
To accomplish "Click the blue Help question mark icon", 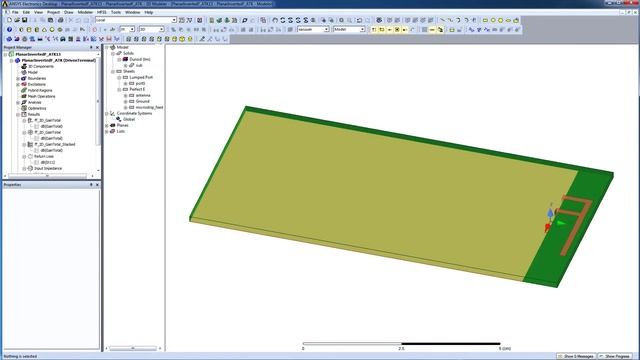I will (x=9, y=29).
